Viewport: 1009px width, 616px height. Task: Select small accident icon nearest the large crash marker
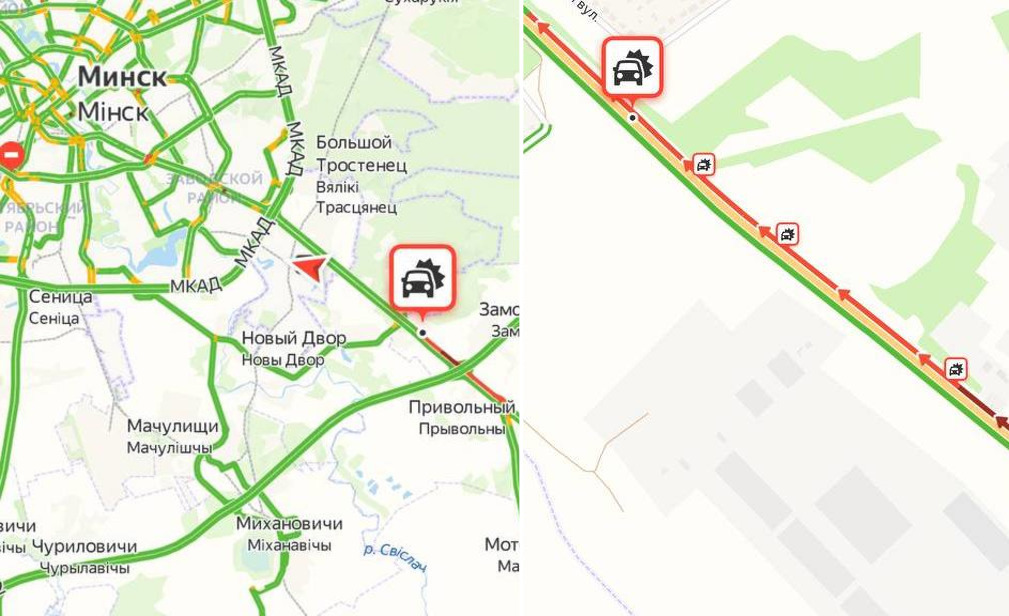pyautogui.click(x=703, y=165)
